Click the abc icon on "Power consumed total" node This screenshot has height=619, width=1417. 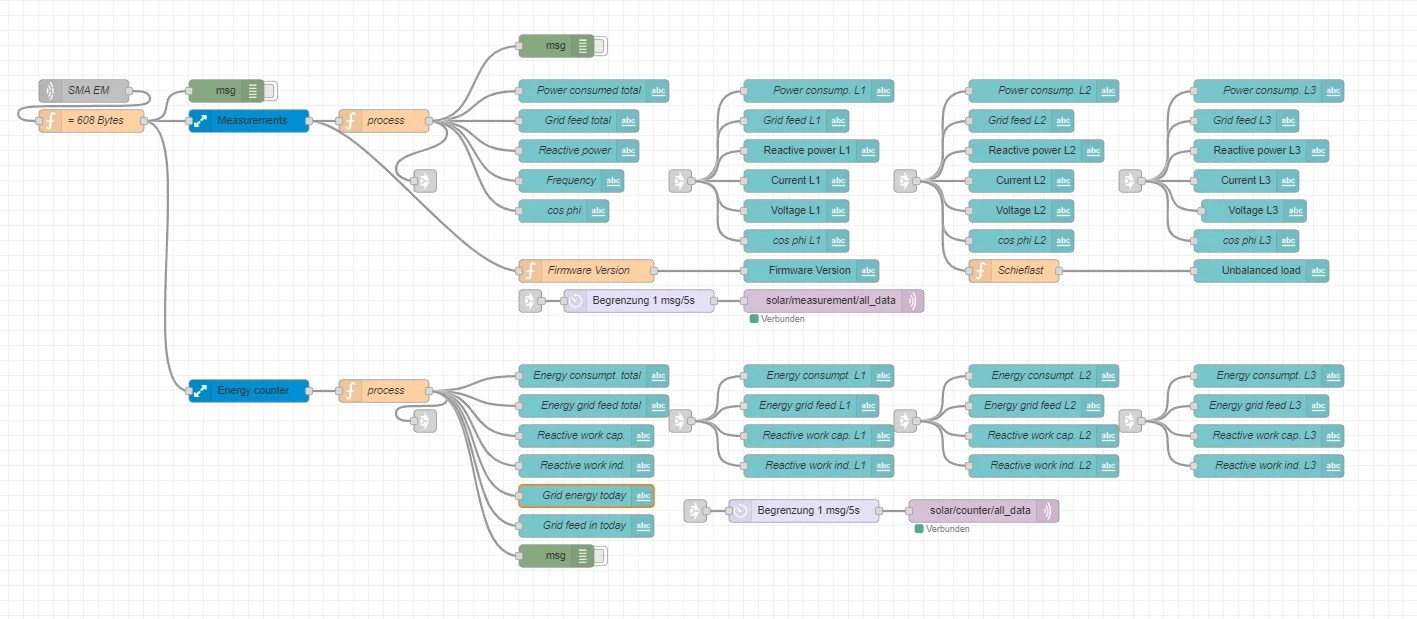pyautogui.click(x=660, y=91)
